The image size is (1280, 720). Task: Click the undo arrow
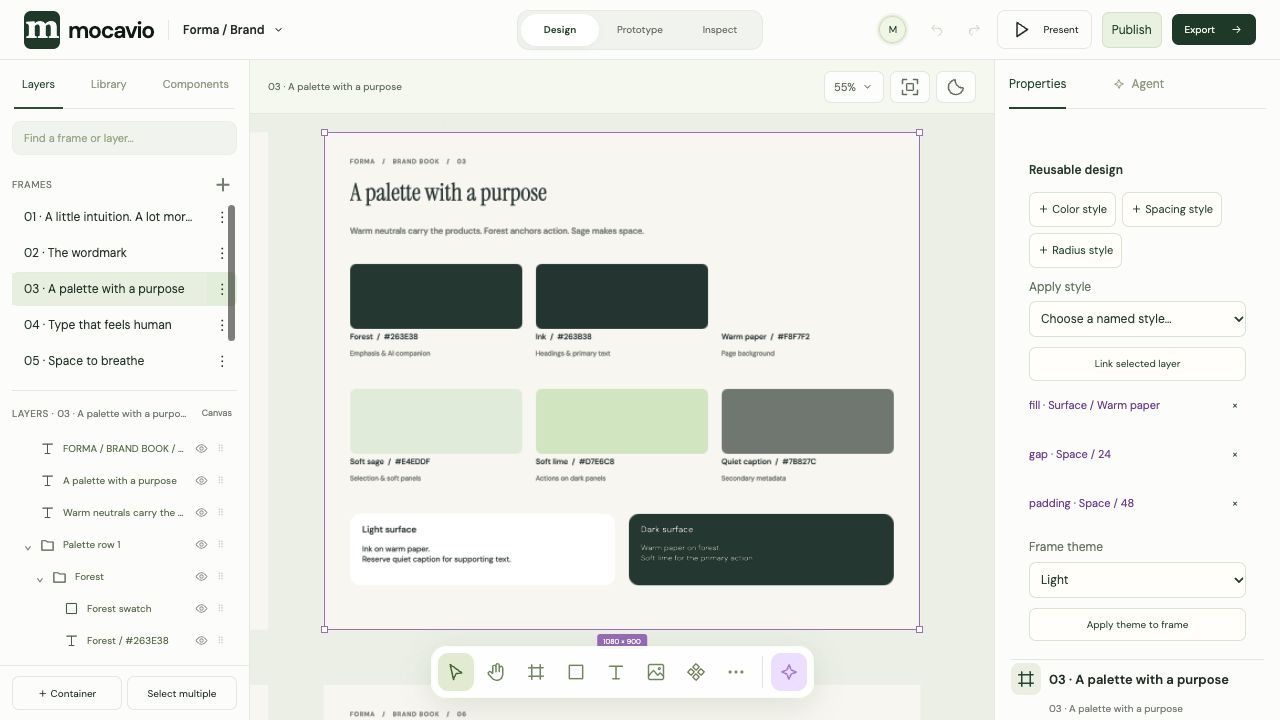(937, 30)
